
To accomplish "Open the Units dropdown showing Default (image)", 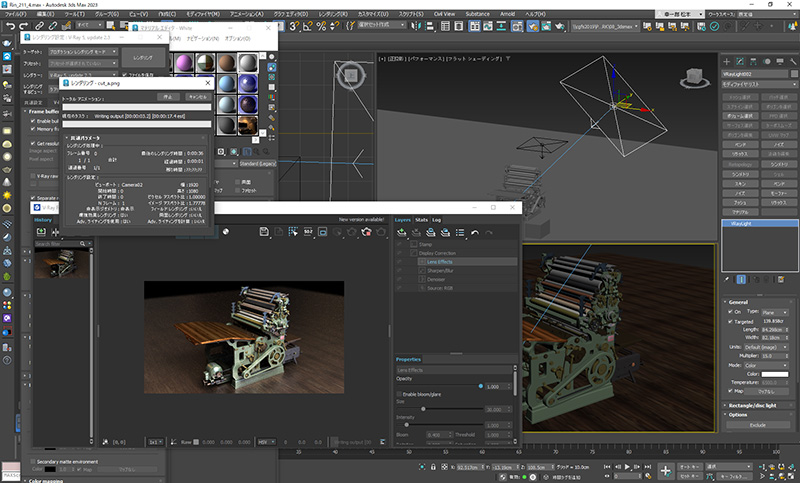I will click(766, 347).
